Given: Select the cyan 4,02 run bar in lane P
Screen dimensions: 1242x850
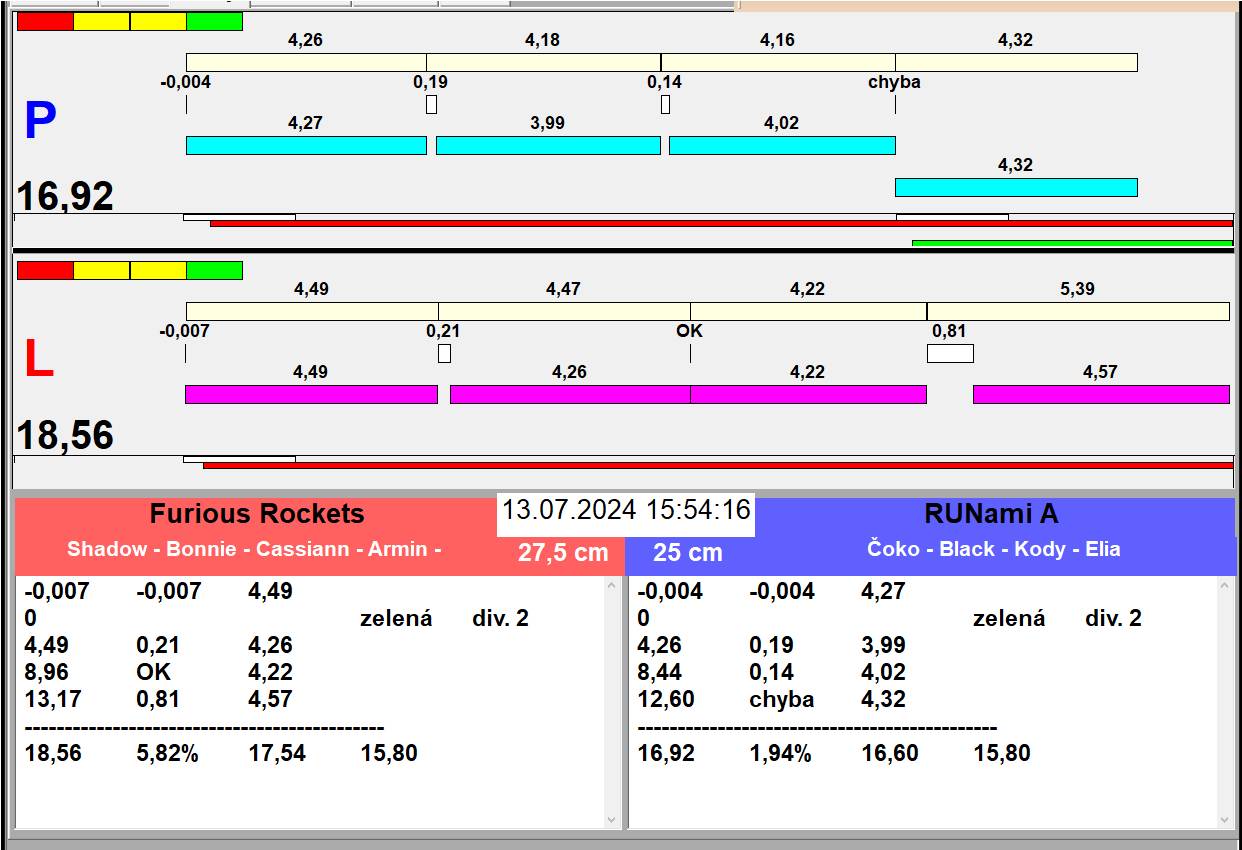Looking at the screenshot, I should (782, 145).
